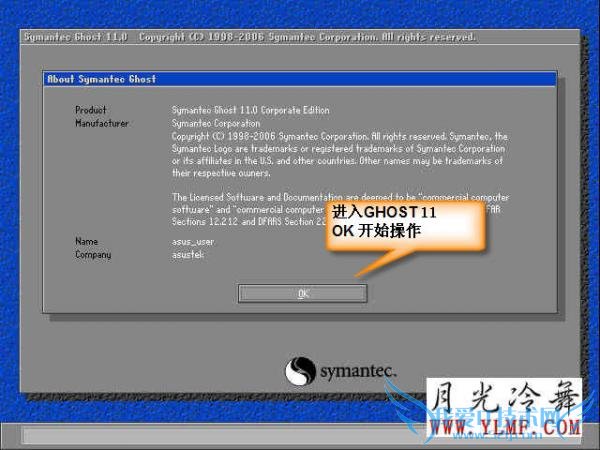The width and height of the screenshot is (600, 450).
Task: Select the Manufacturer label
Action: click(x=102, y=123)
